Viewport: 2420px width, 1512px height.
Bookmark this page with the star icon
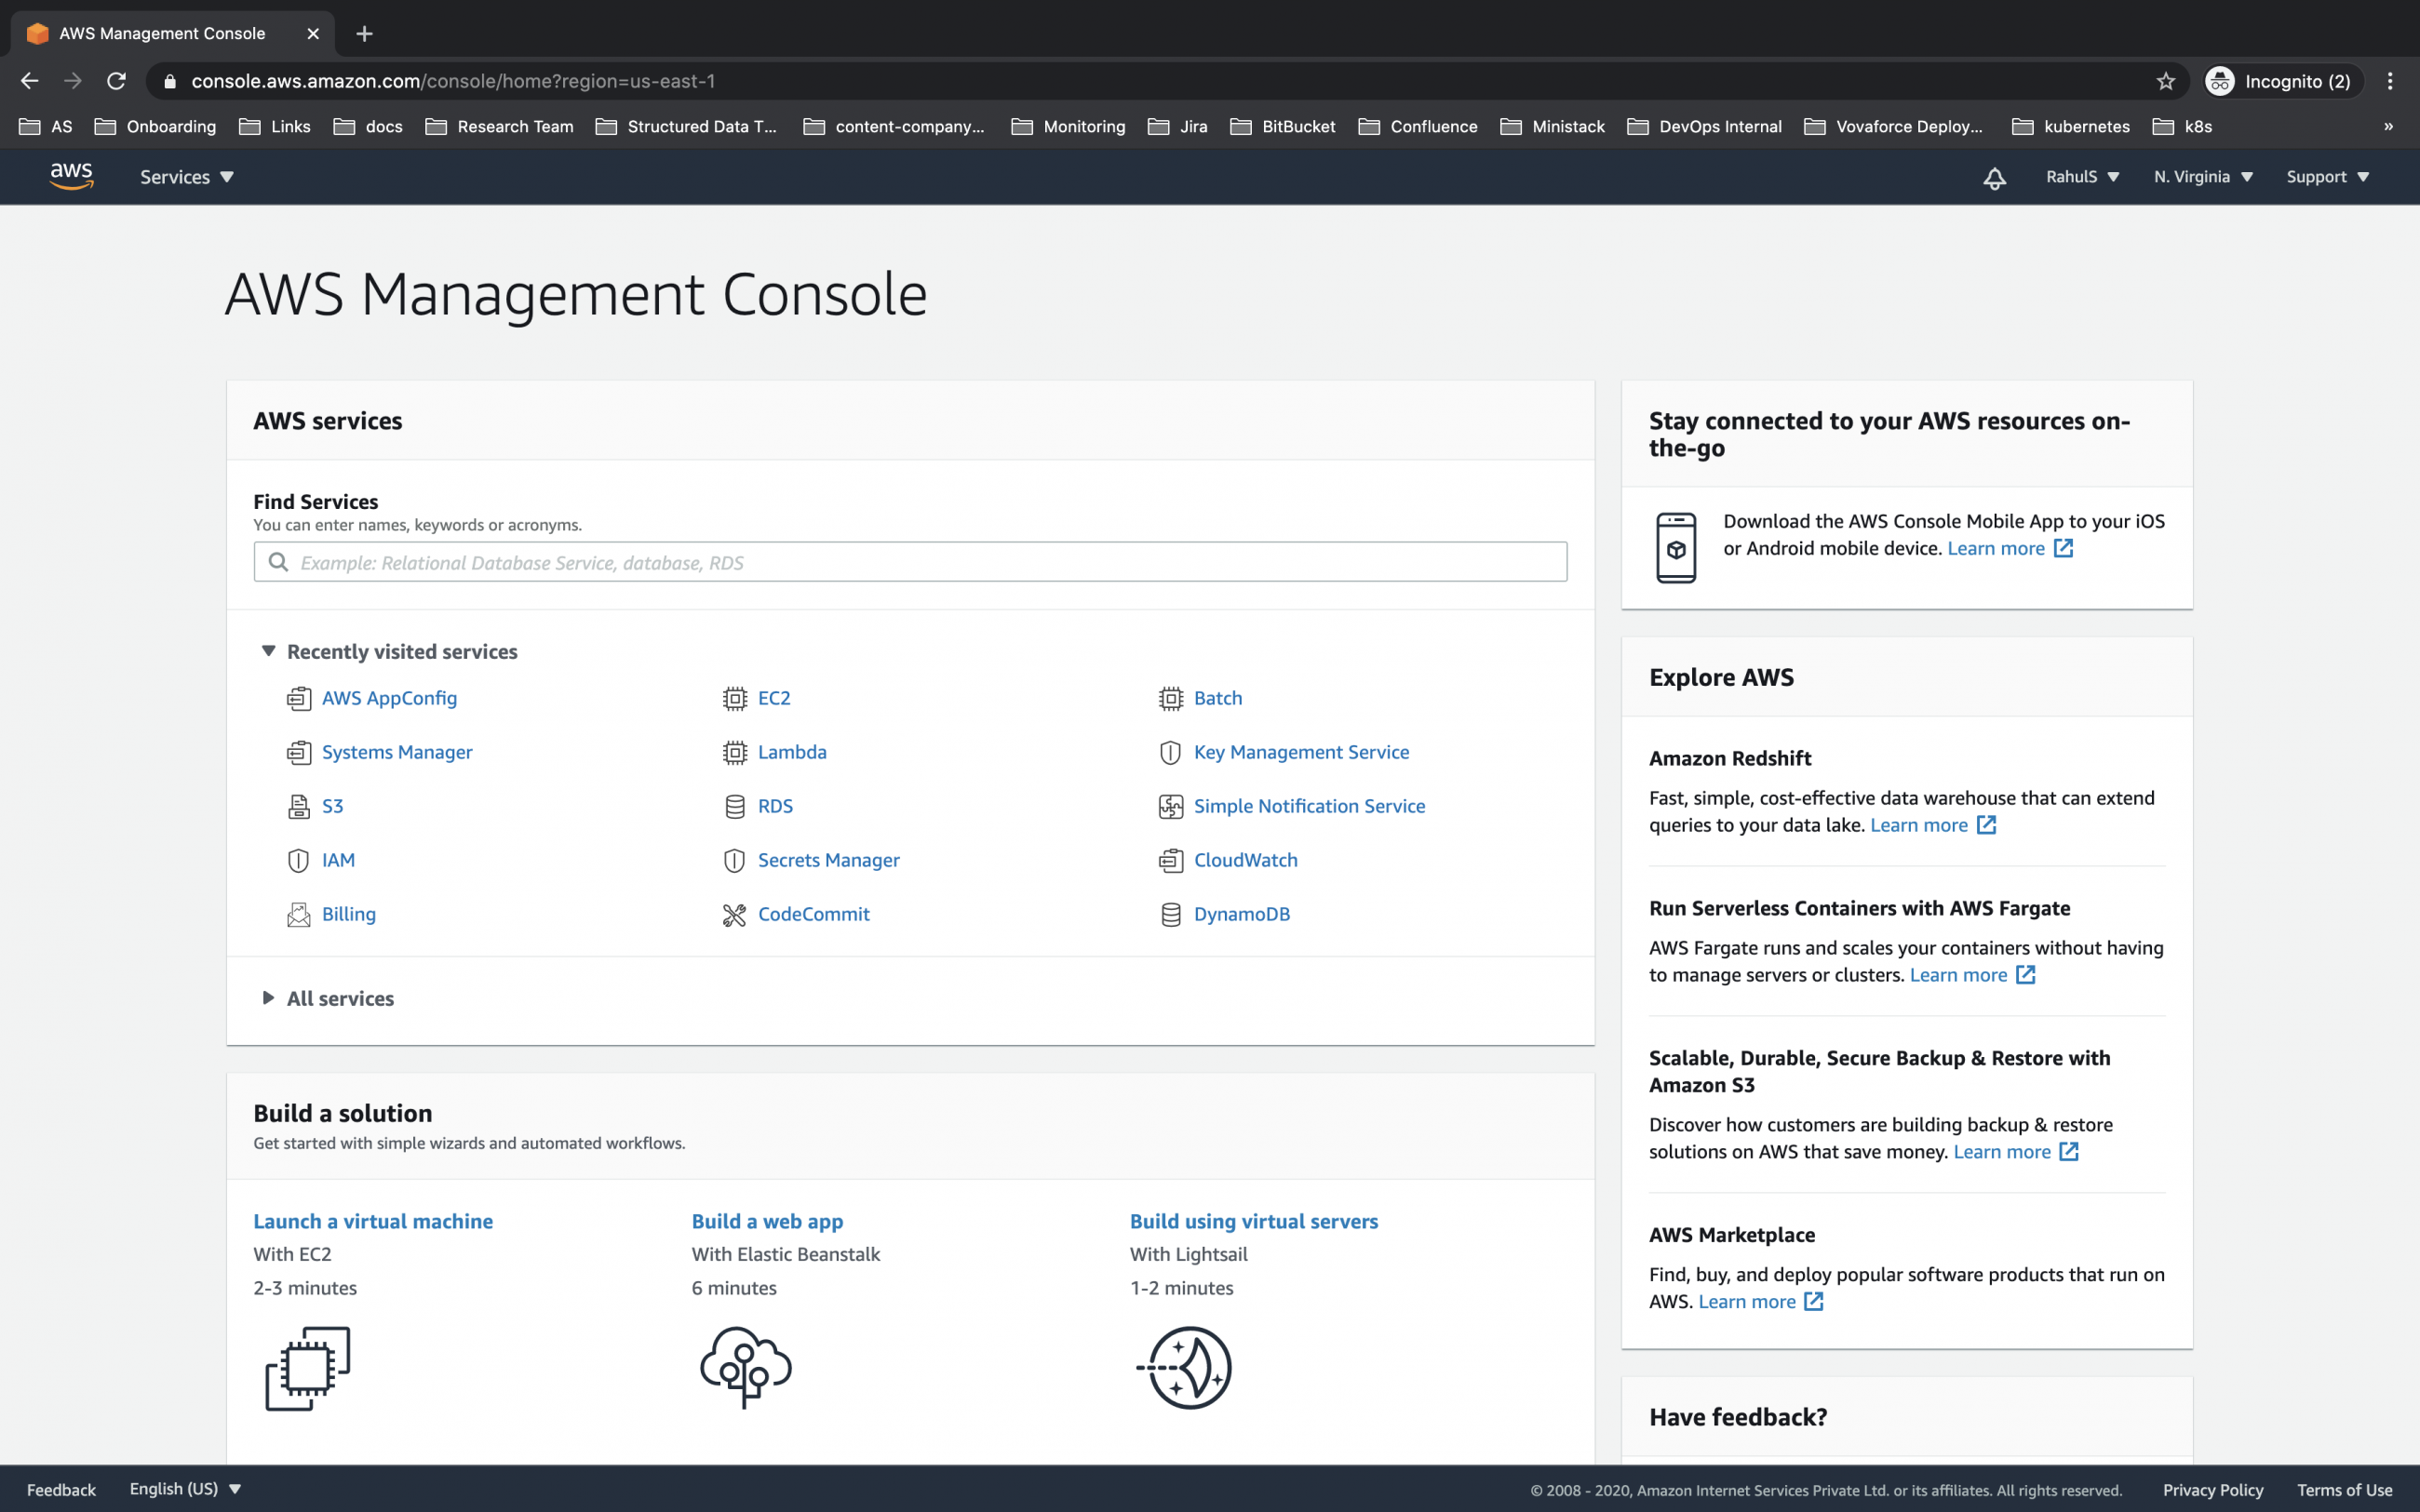pos(2165,81)
